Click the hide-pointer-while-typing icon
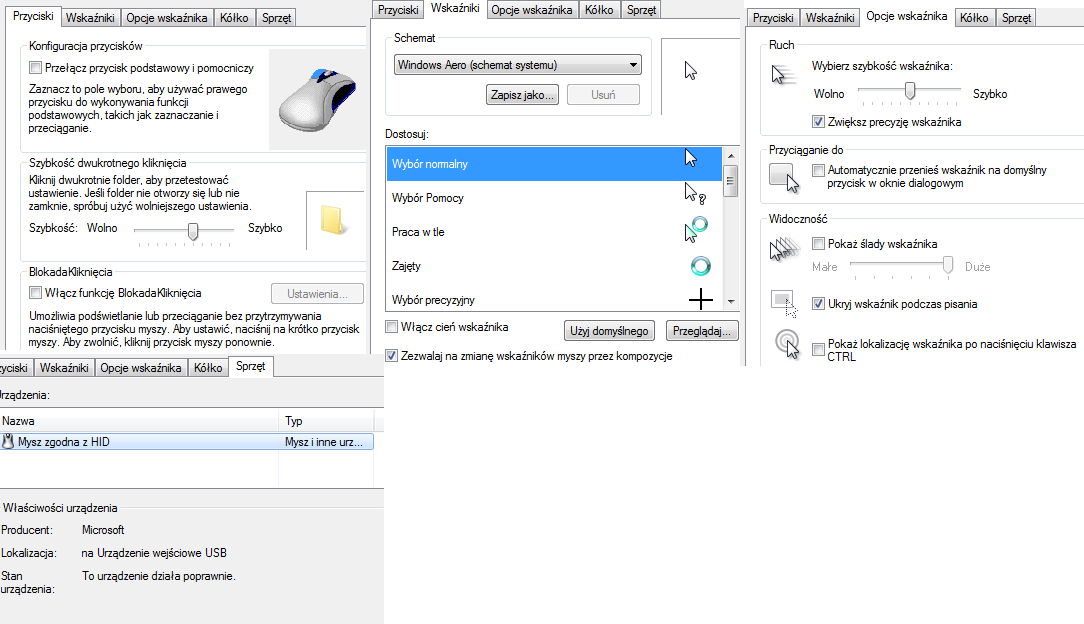Screen dimensions: 1084x624 [784, 303]
